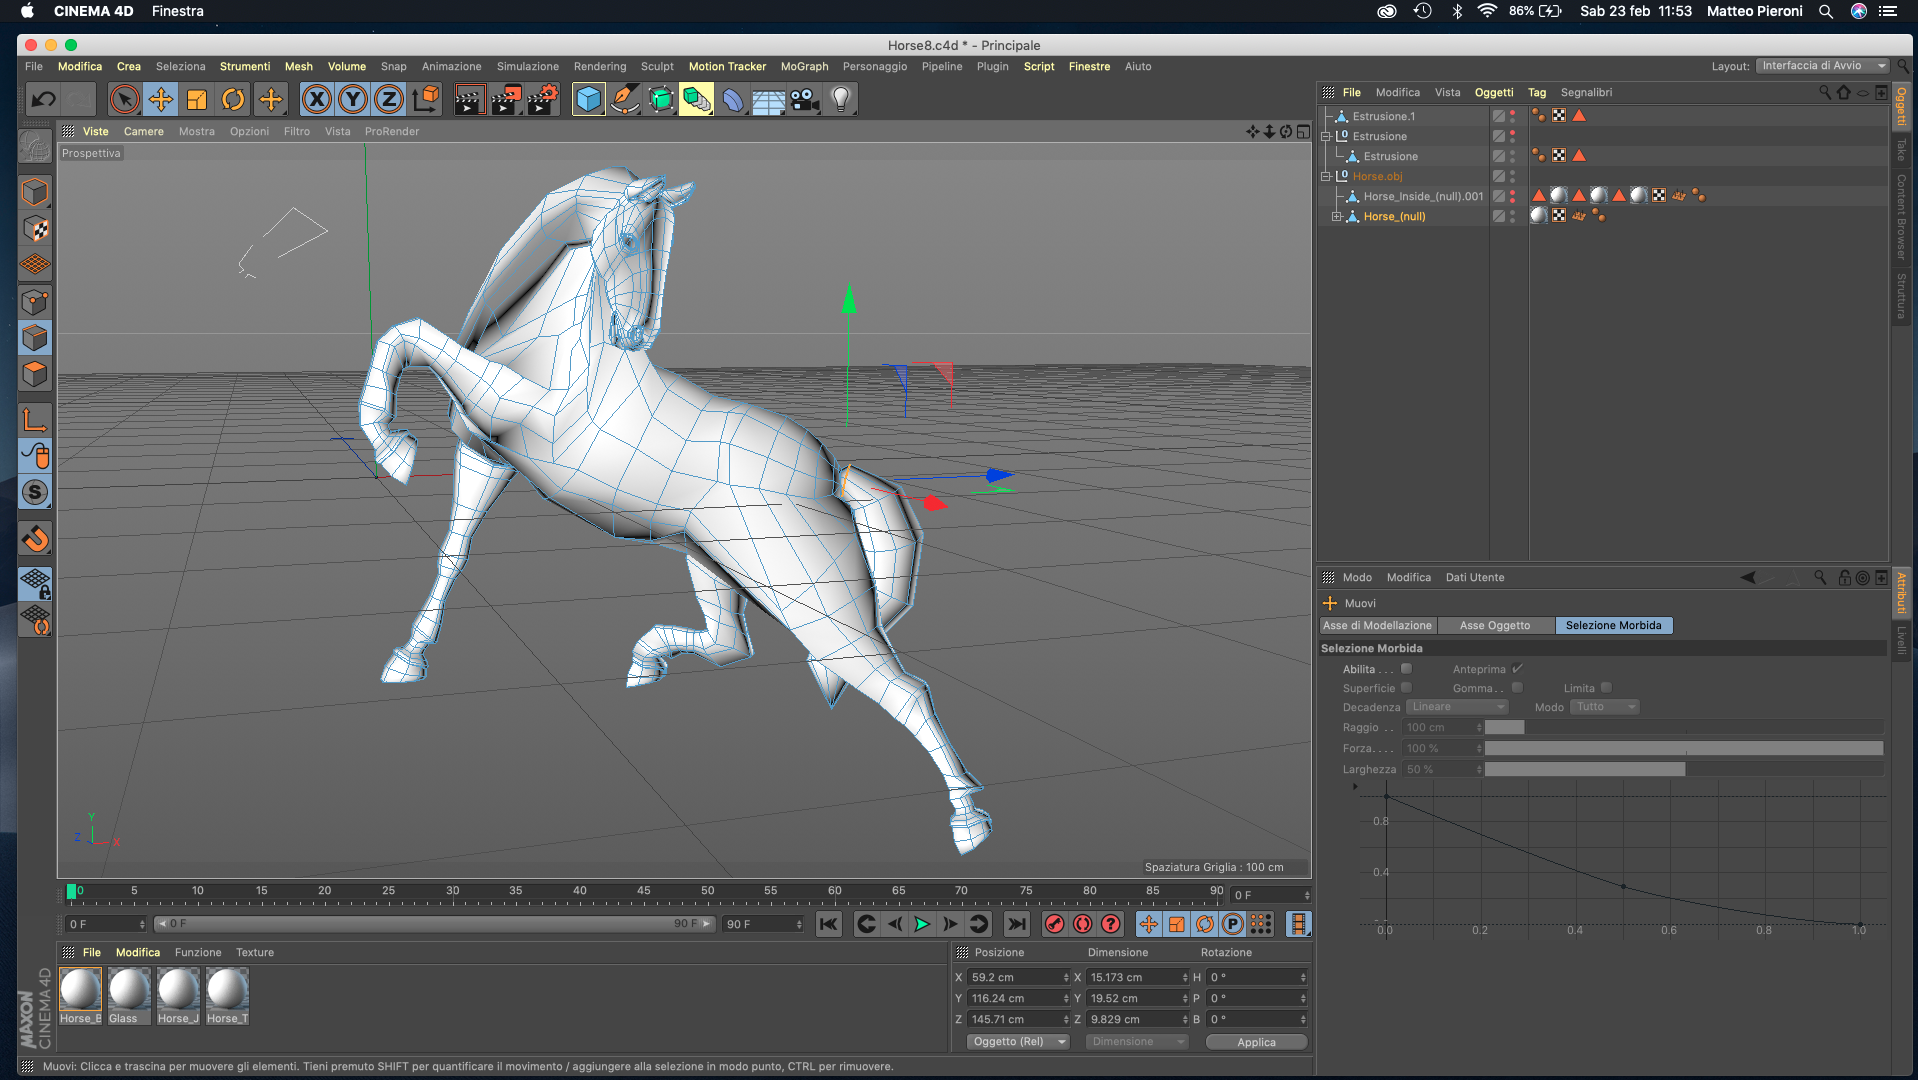Toggle X axis lock
Image resolution: width=1918 pixels, height=1080 pixels.
[317, 99]
